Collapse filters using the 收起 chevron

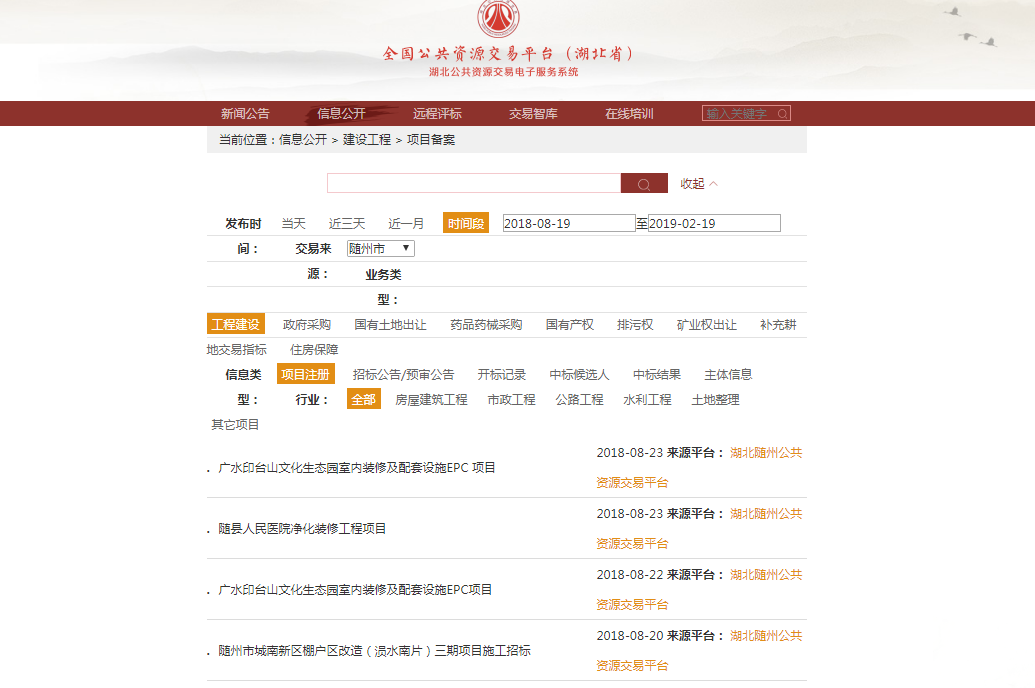(x=699, y=184)
